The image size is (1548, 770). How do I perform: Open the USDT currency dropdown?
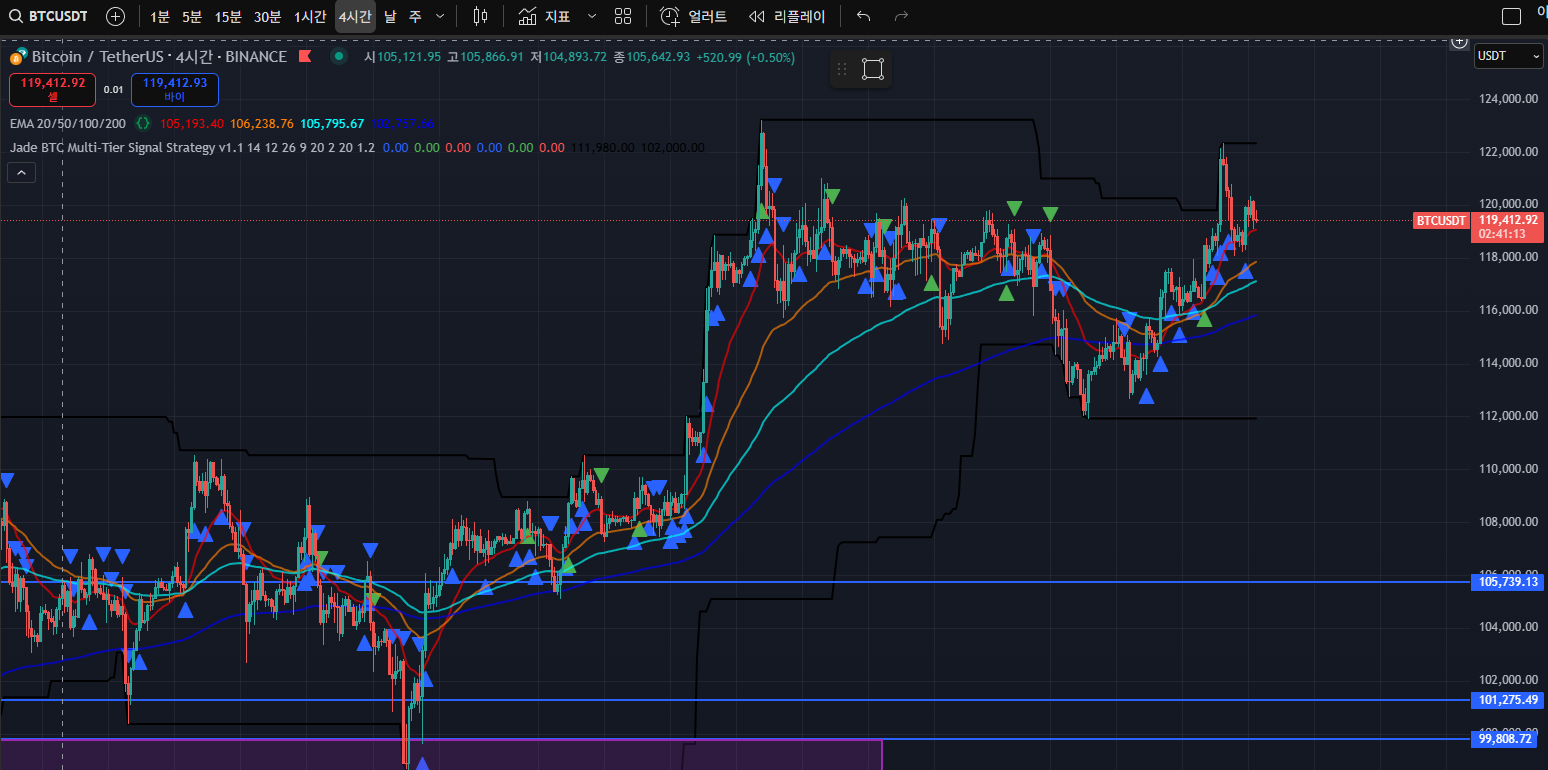click(x=1508, y=57)
